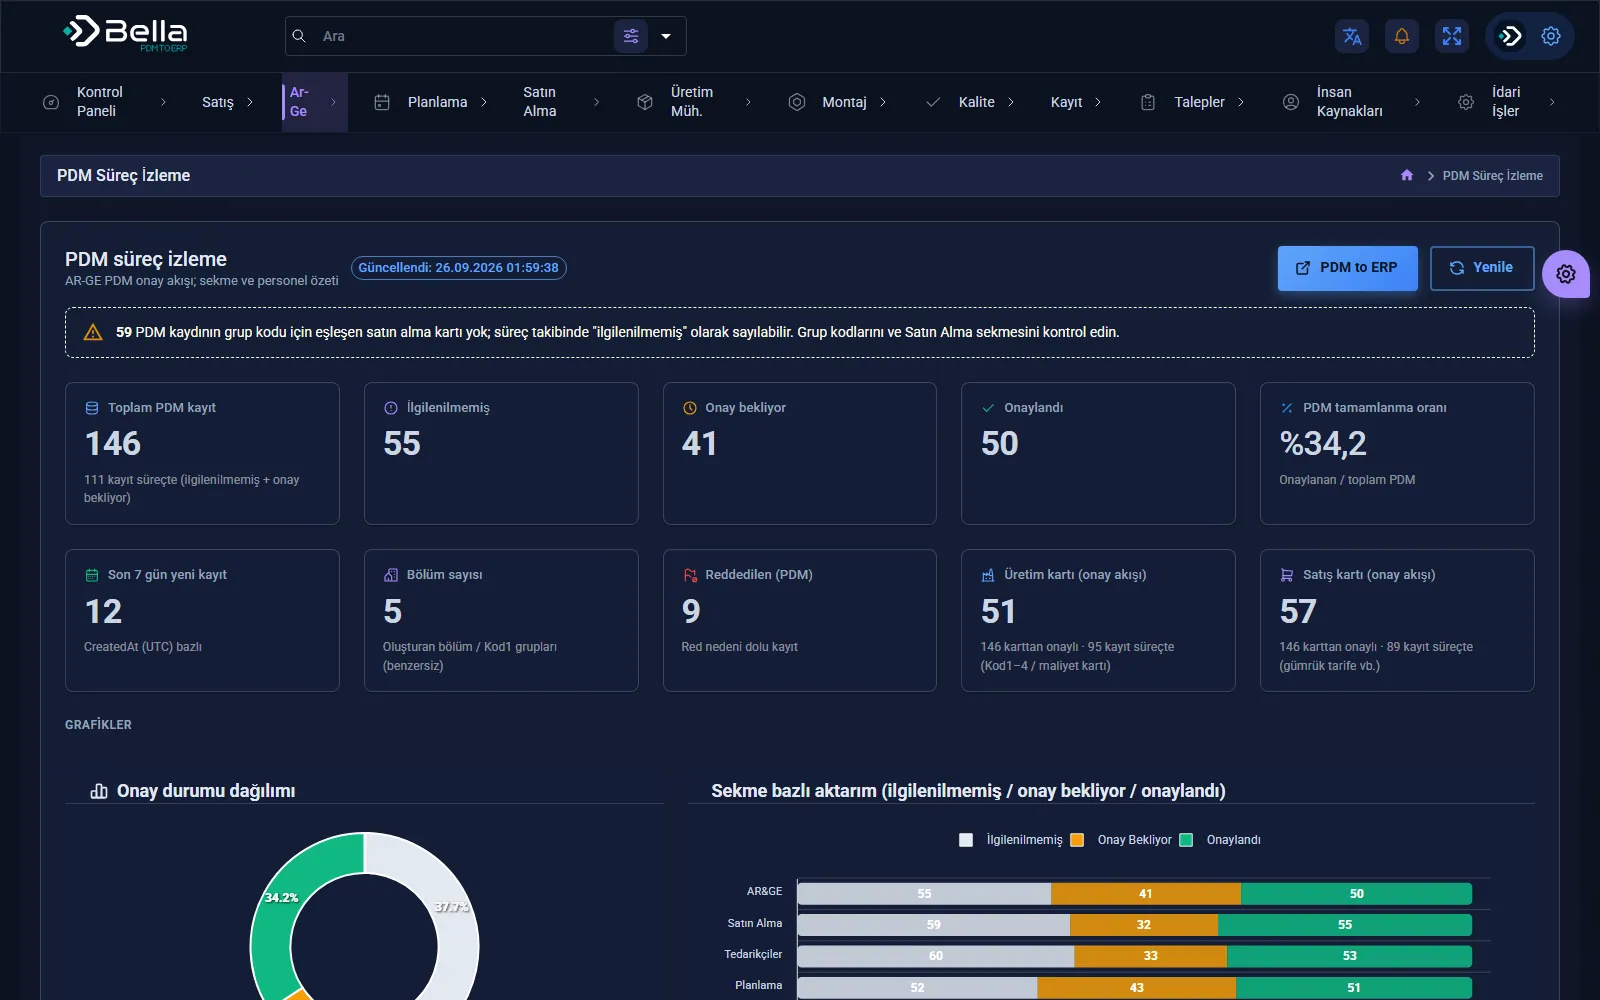Viewport: 1600px width, 1000px height.
Task: Open the search bar dropdown arrow
Action: 666,36
